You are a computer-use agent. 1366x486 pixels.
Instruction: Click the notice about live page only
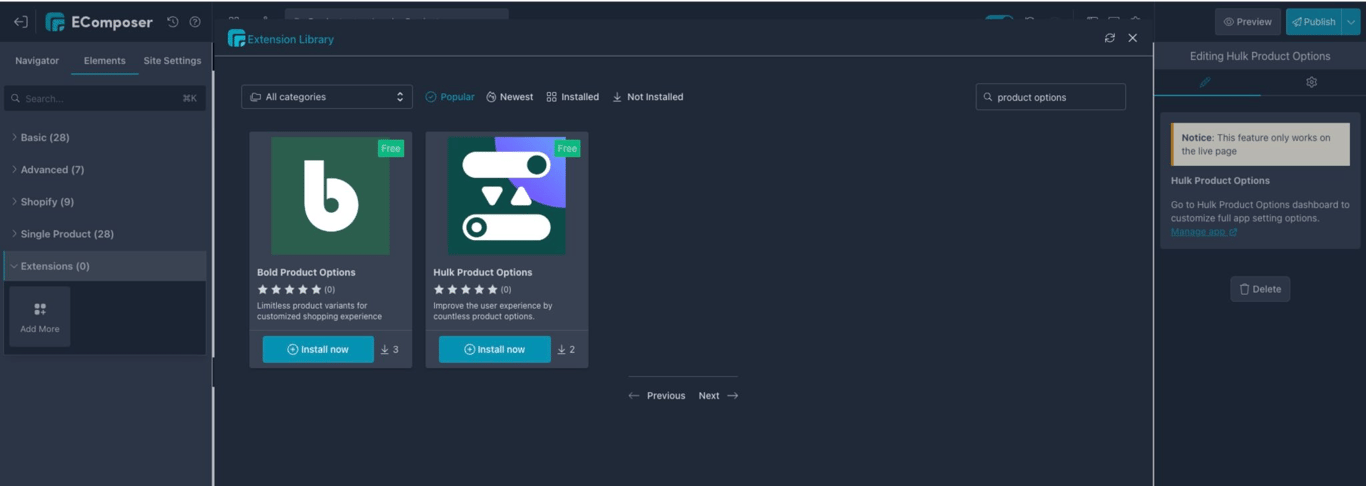click(1260, 145)
